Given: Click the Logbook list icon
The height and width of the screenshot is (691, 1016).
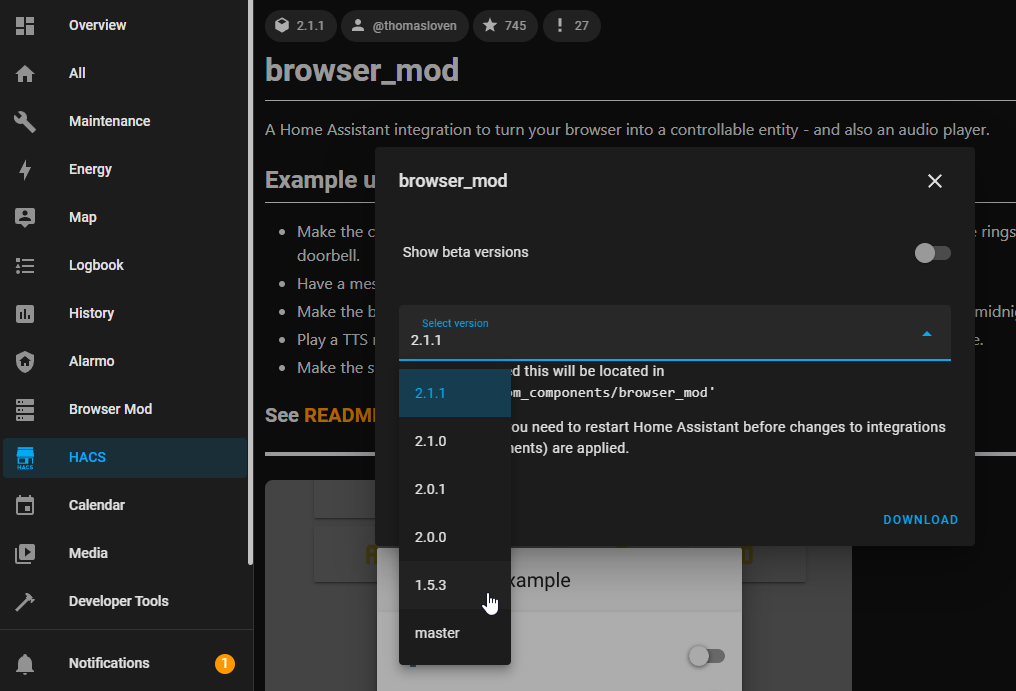Looking at the screenshot, I should point(27,265).
